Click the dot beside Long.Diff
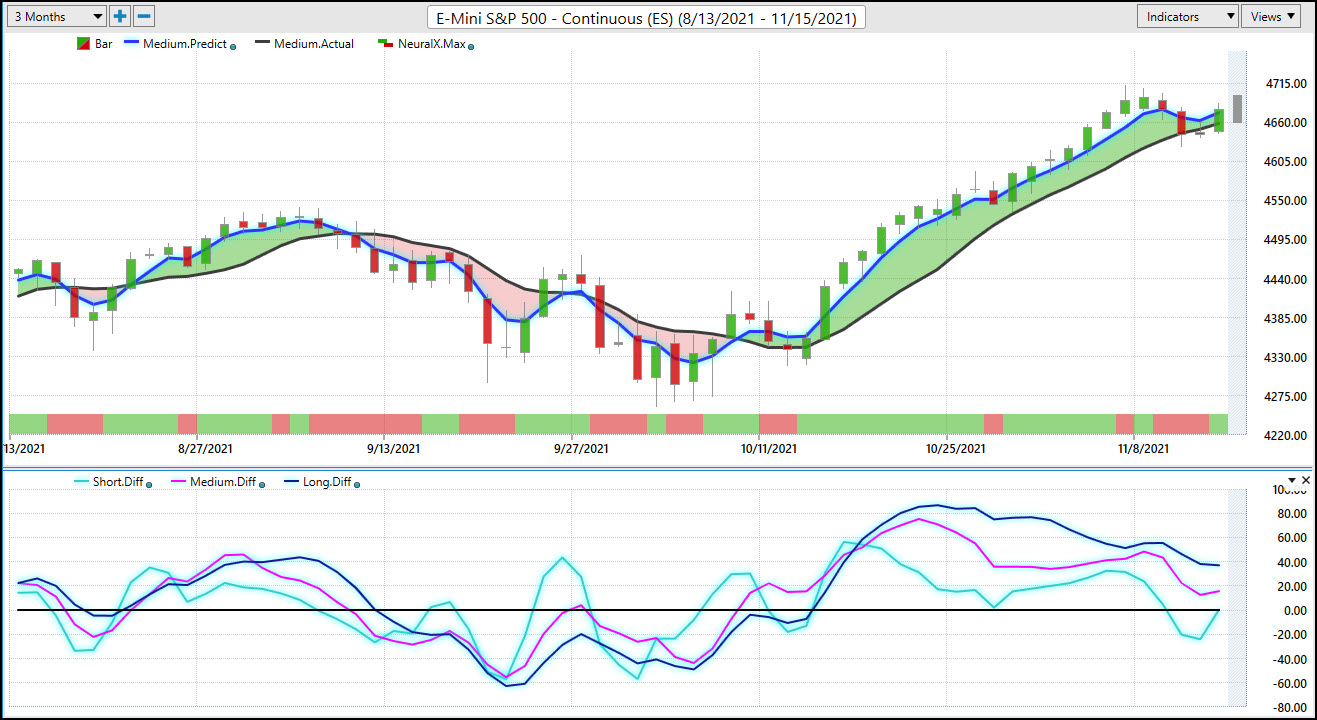Image resolution: width=1317 pixels, height=720 pixels. tap(357, 484)
